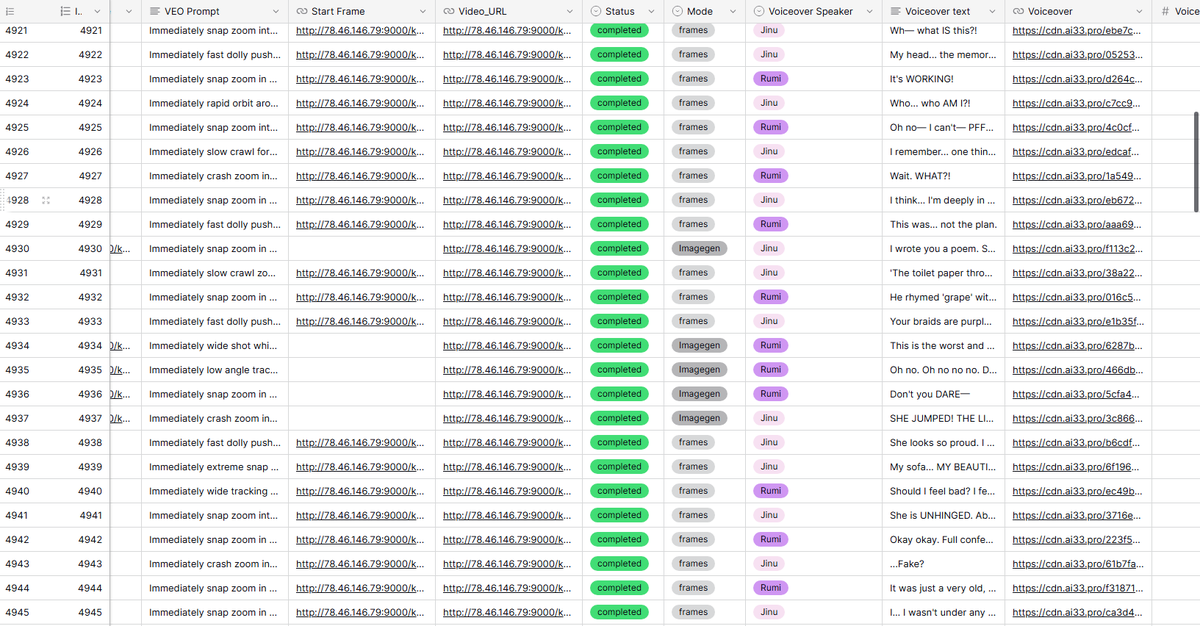
Task: Click the select-field icon beside Mode header
Action: pyautogui.click(x=678, y=11)
